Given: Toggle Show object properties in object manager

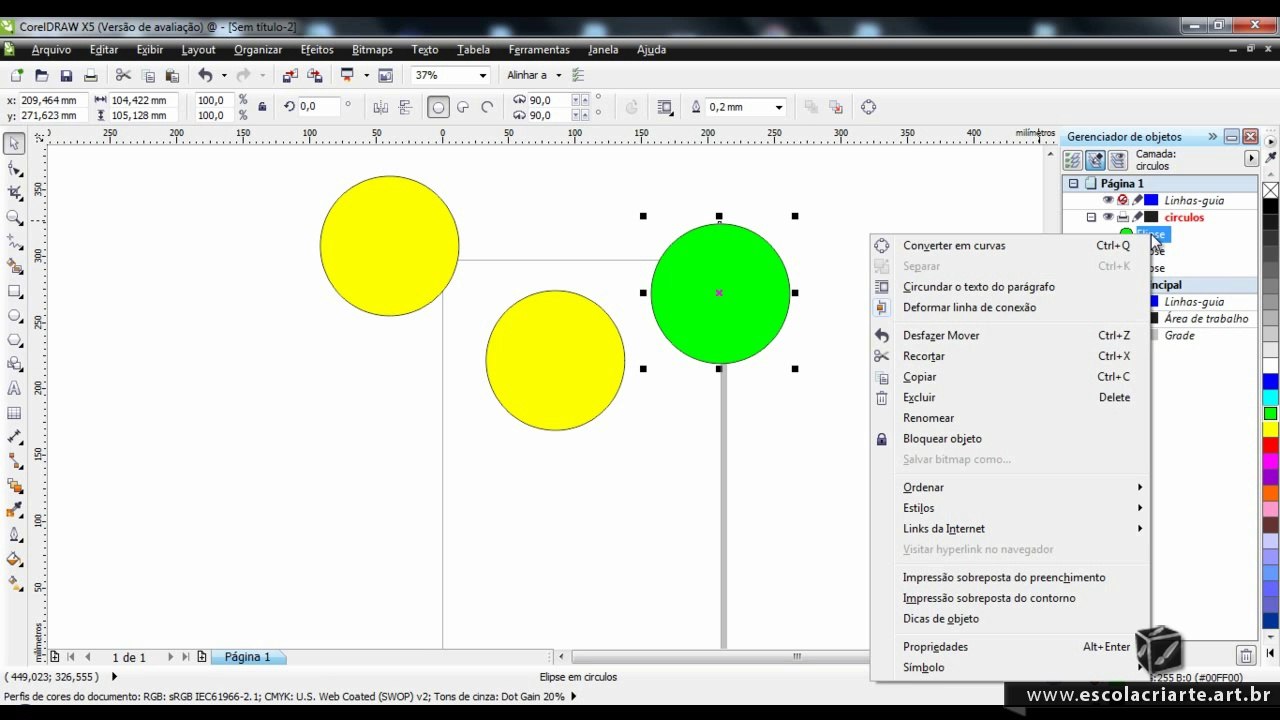Looking at the screenshot, I should 1072,160.
